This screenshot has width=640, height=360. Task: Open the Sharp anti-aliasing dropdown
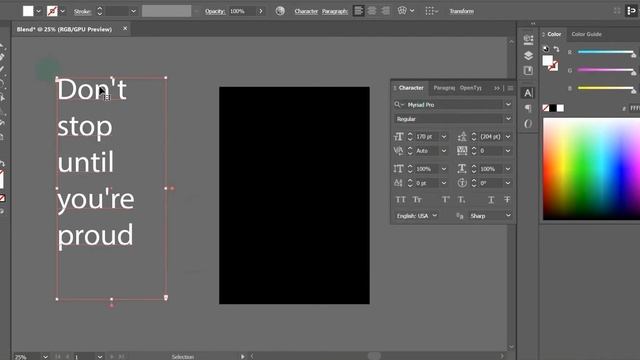coord(490,216)
